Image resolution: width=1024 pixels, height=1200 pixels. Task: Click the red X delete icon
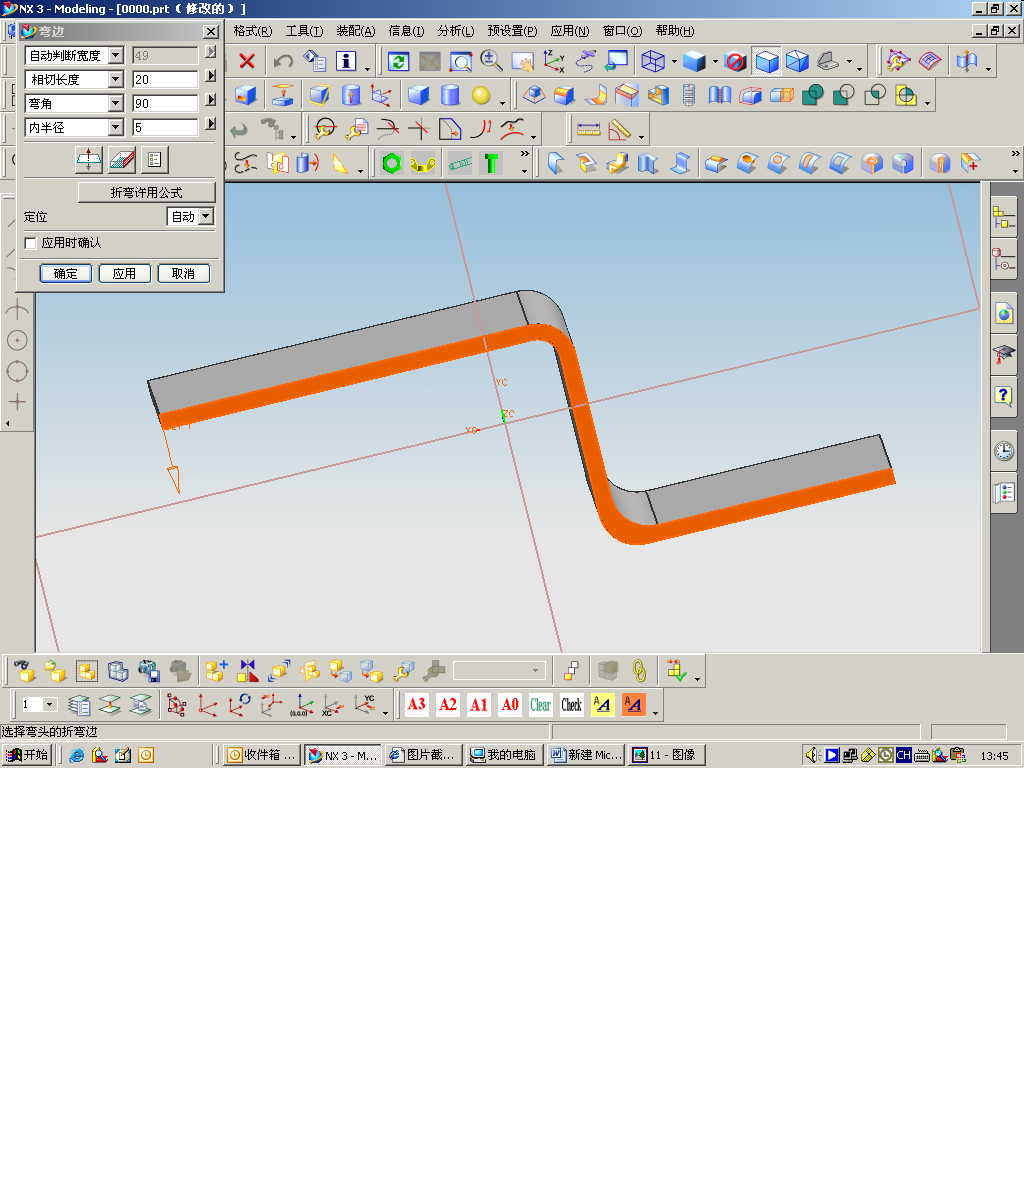(x=247, y=61)
